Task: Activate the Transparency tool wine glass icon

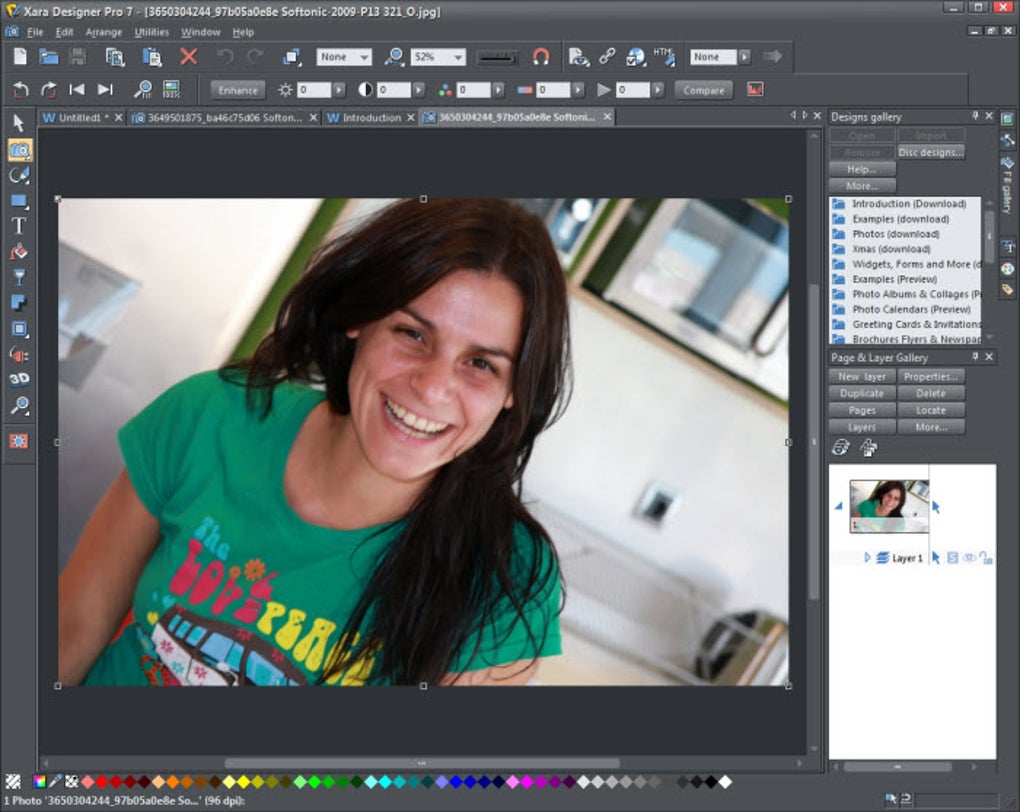Action: [19, 277]
